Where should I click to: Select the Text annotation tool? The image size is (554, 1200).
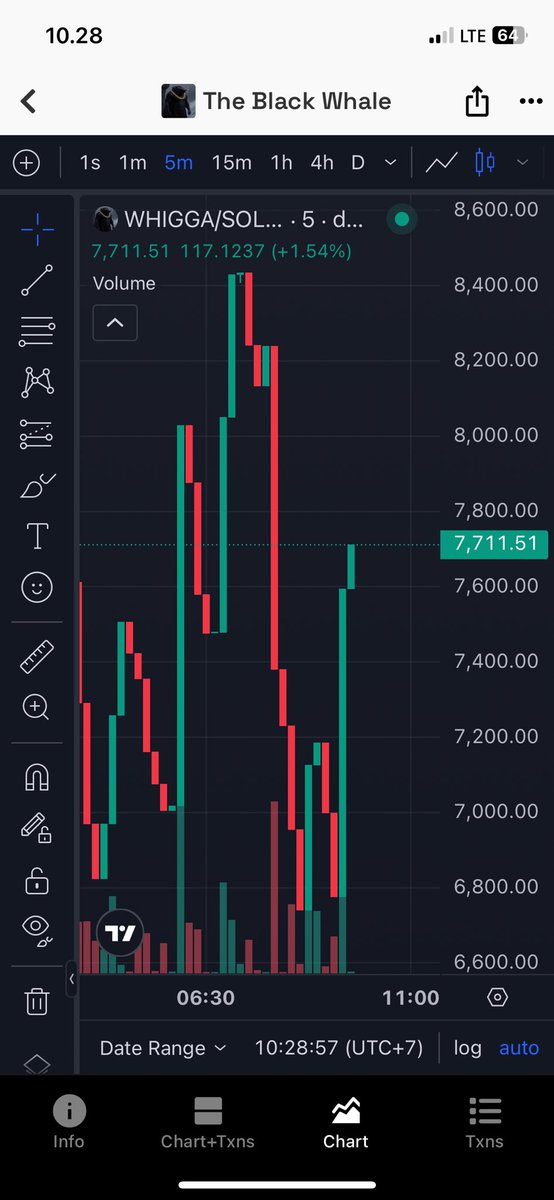37,537
